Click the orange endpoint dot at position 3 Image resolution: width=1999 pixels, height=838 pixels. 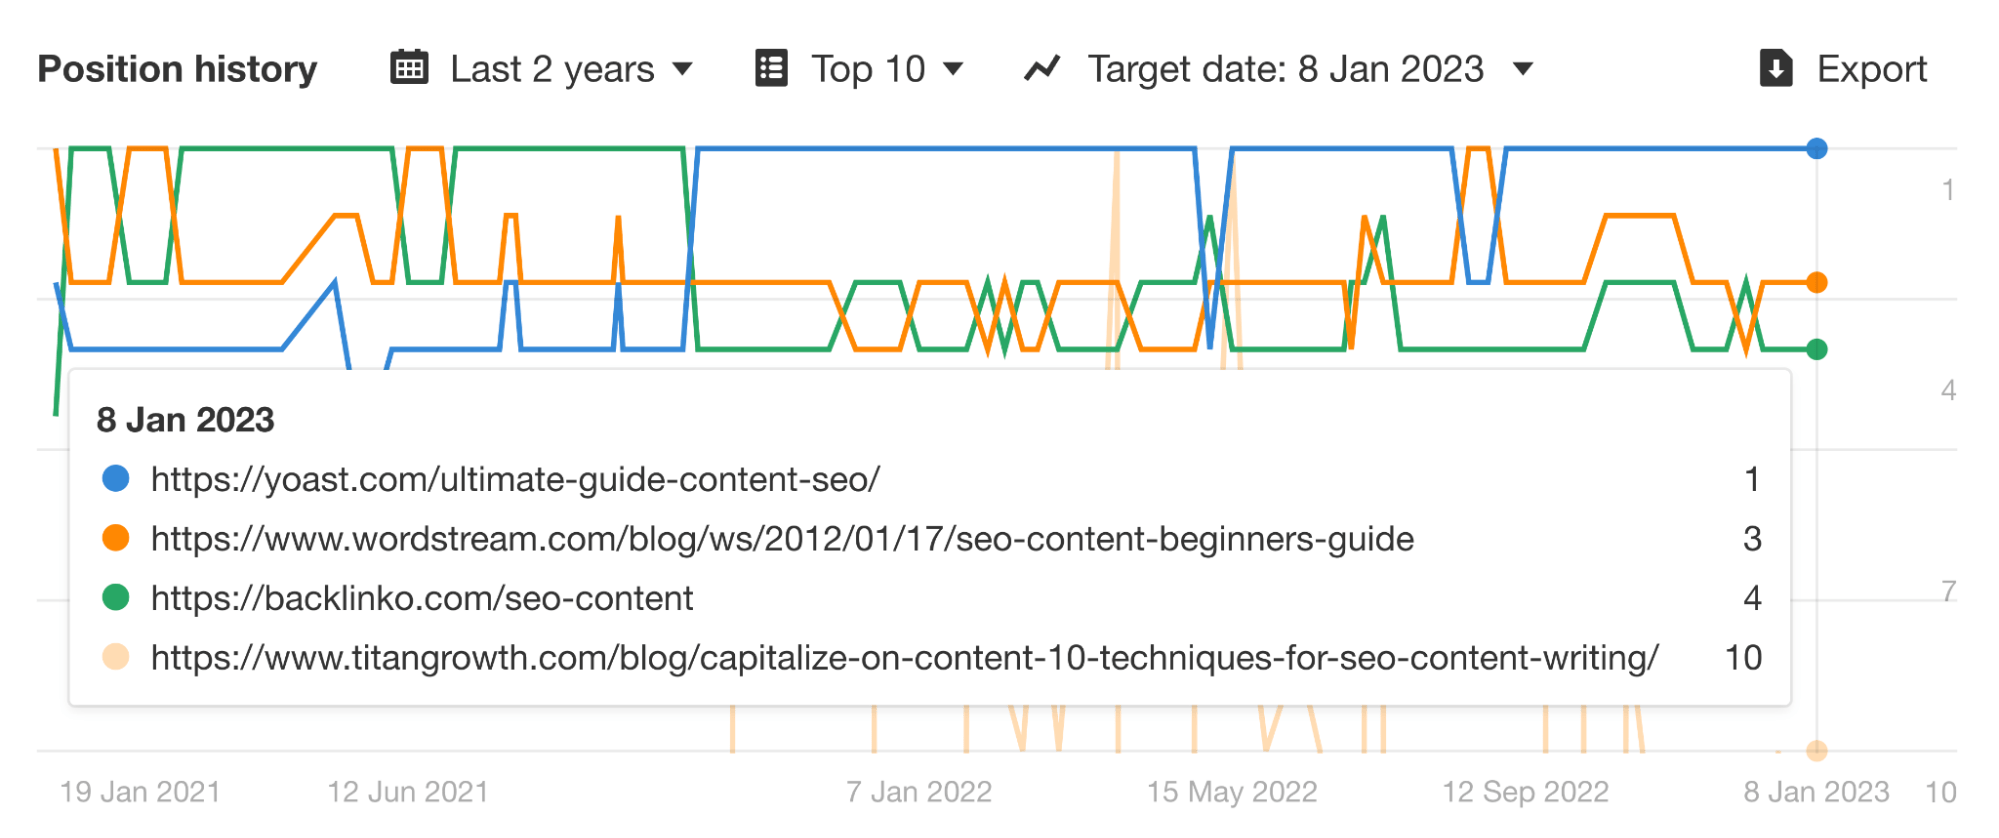click(x=1816, y=283)
